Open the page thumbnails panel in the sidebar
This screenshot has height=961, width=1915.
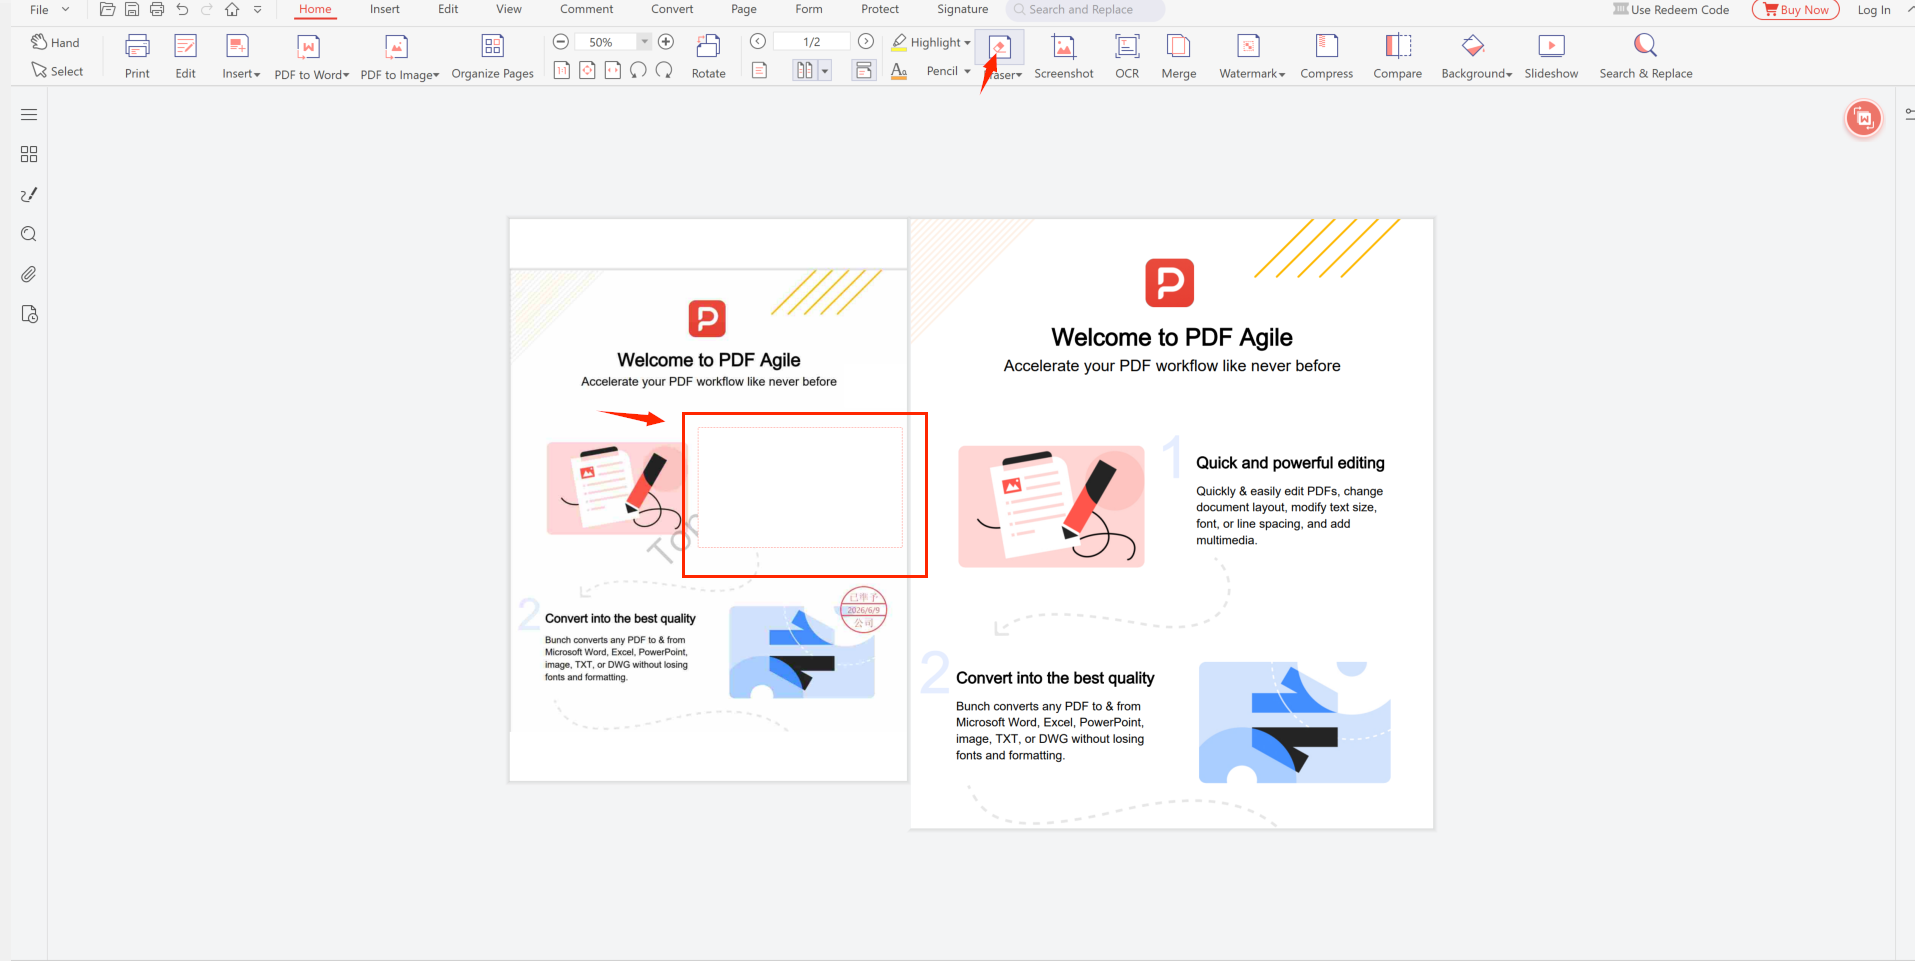point(29,154)
